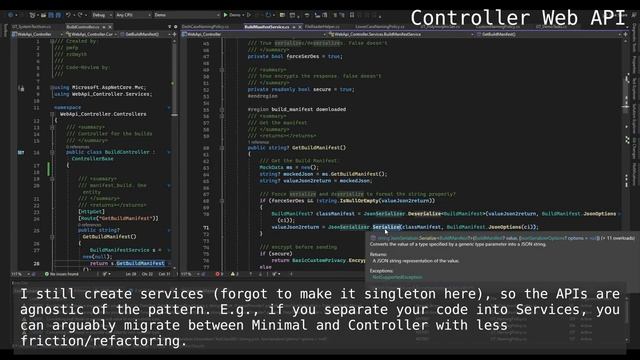
Task: Click the right status bar cleanup brush icon
Action: tap(275, 274)
